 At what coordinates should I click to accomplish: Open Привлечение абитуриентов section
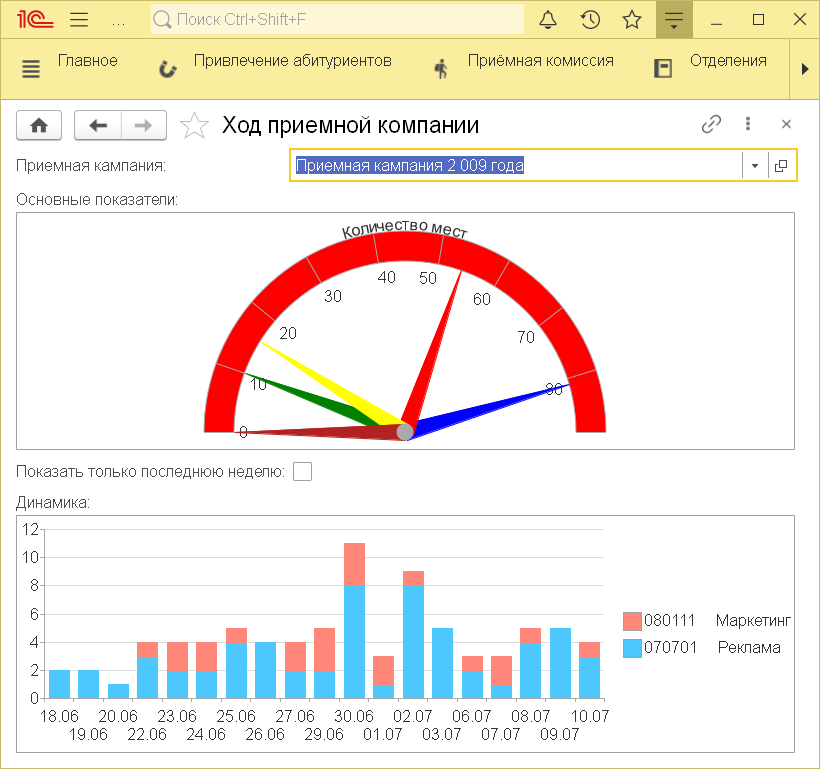(x=292, y=61)
